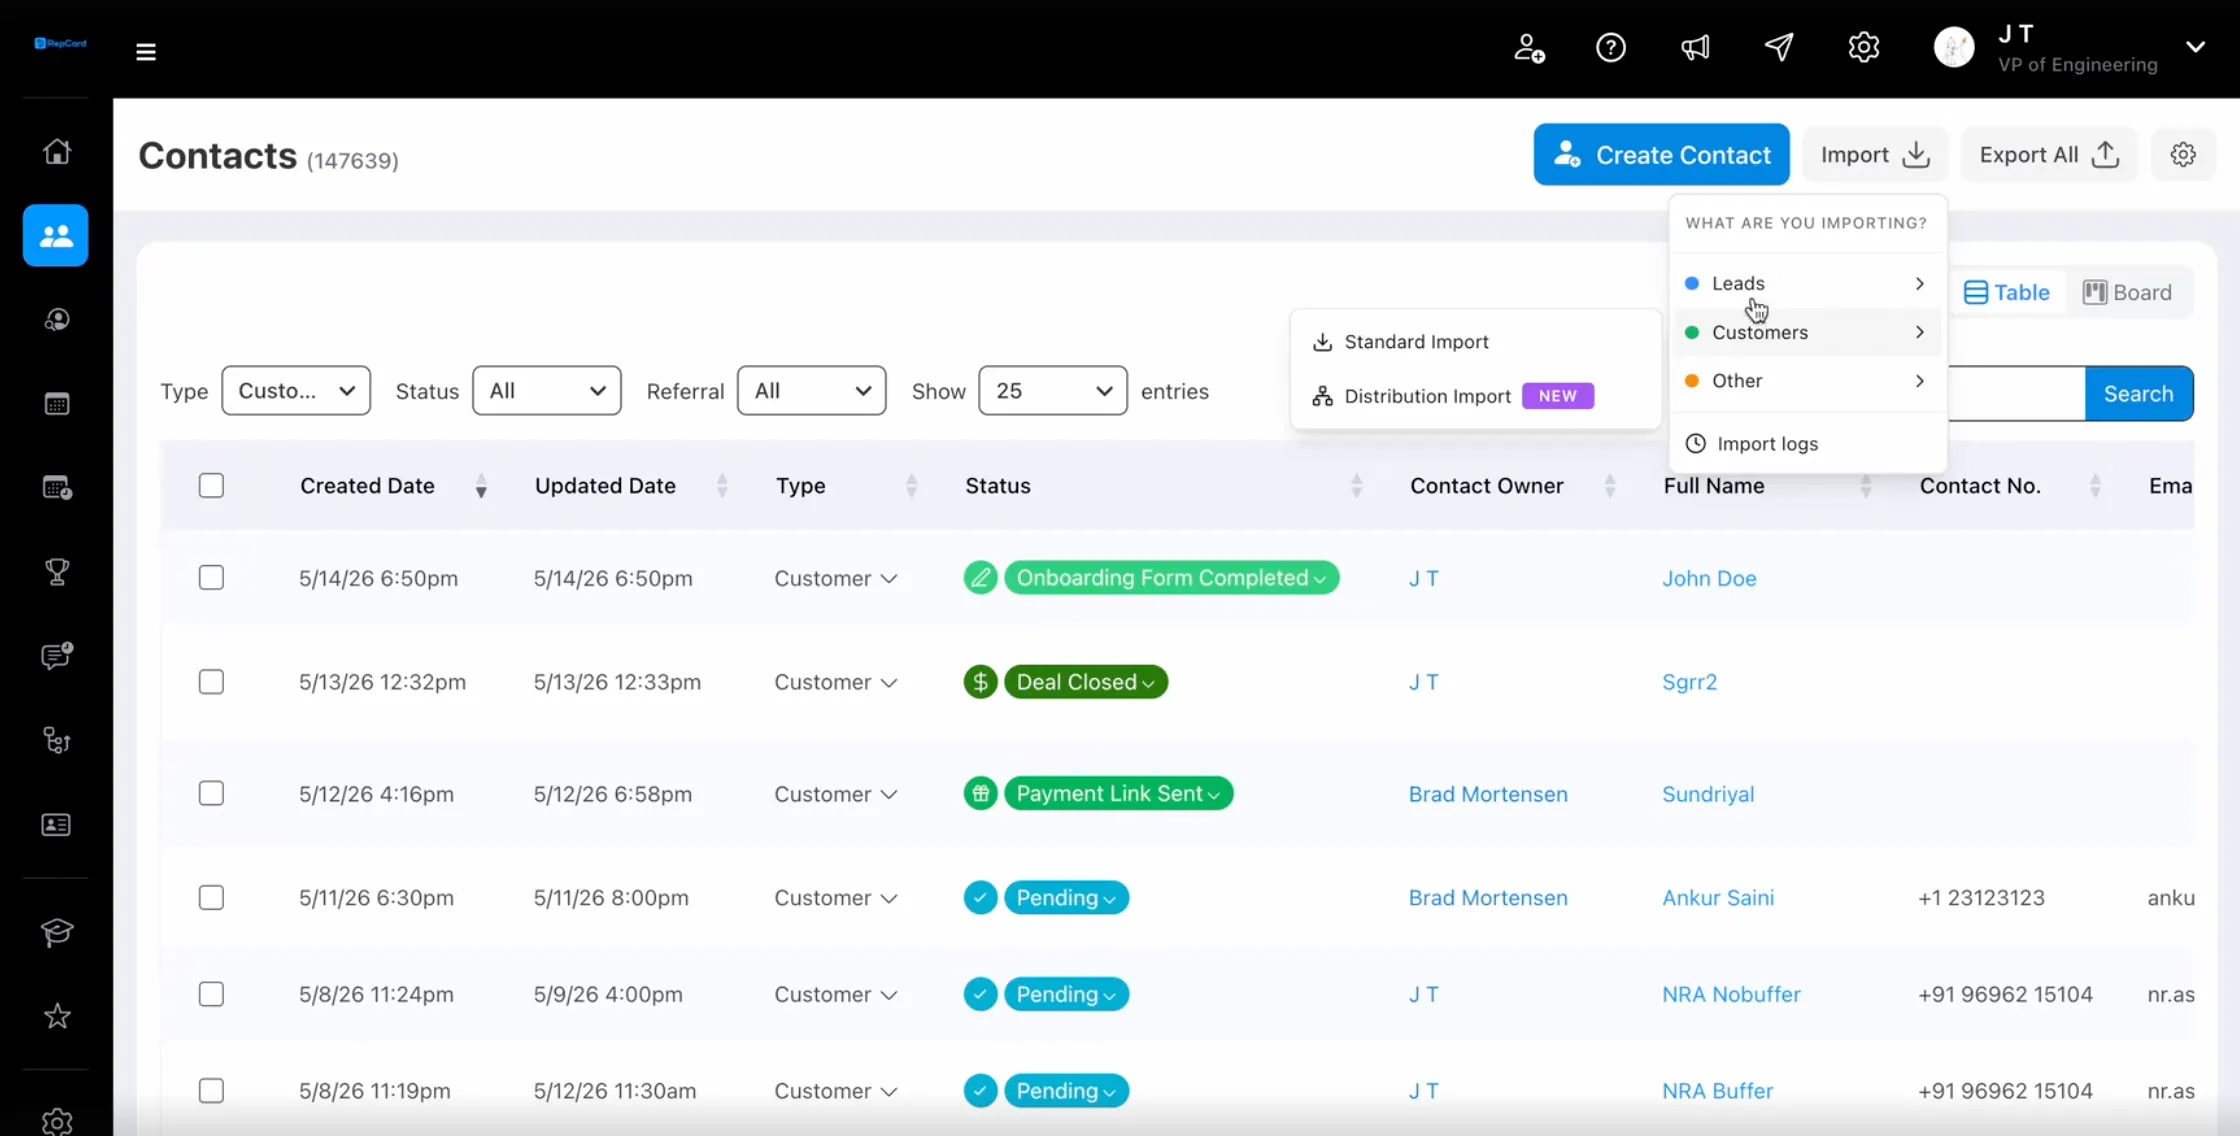Open the Status filter dropdown

point(547,390)
